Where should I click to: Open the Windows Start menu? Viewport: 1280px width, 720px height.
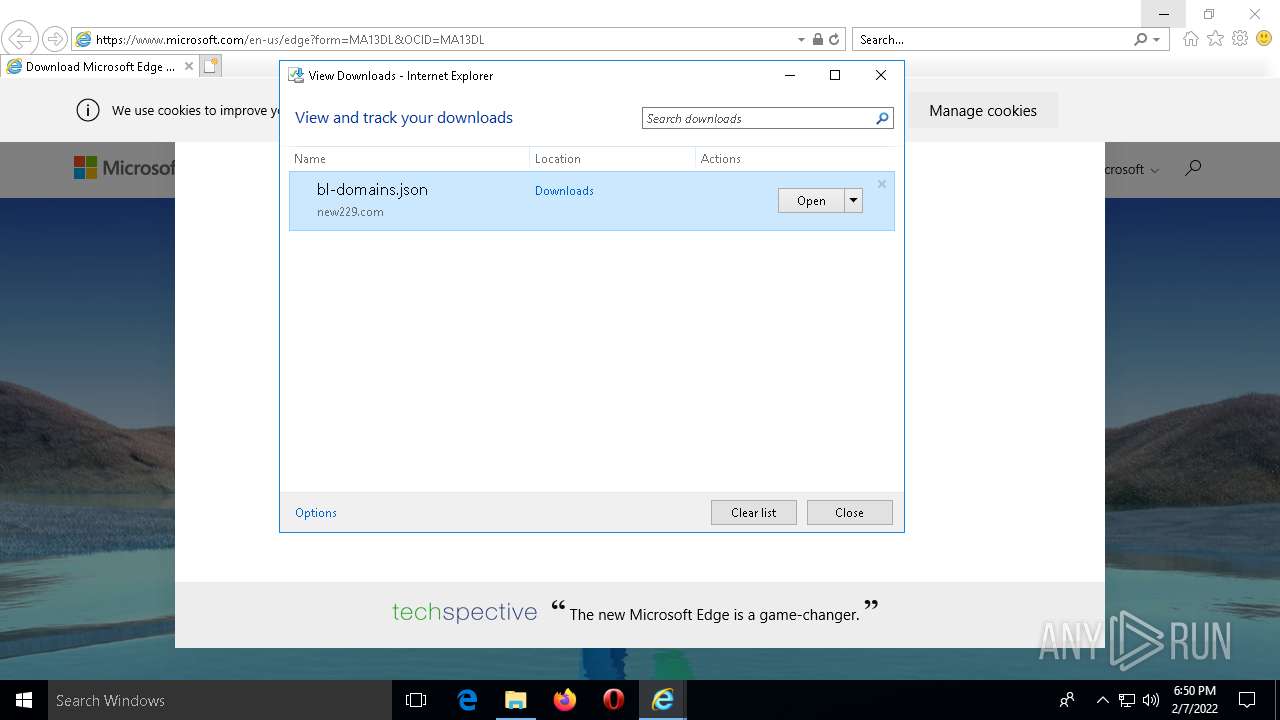tap(24, 700)
